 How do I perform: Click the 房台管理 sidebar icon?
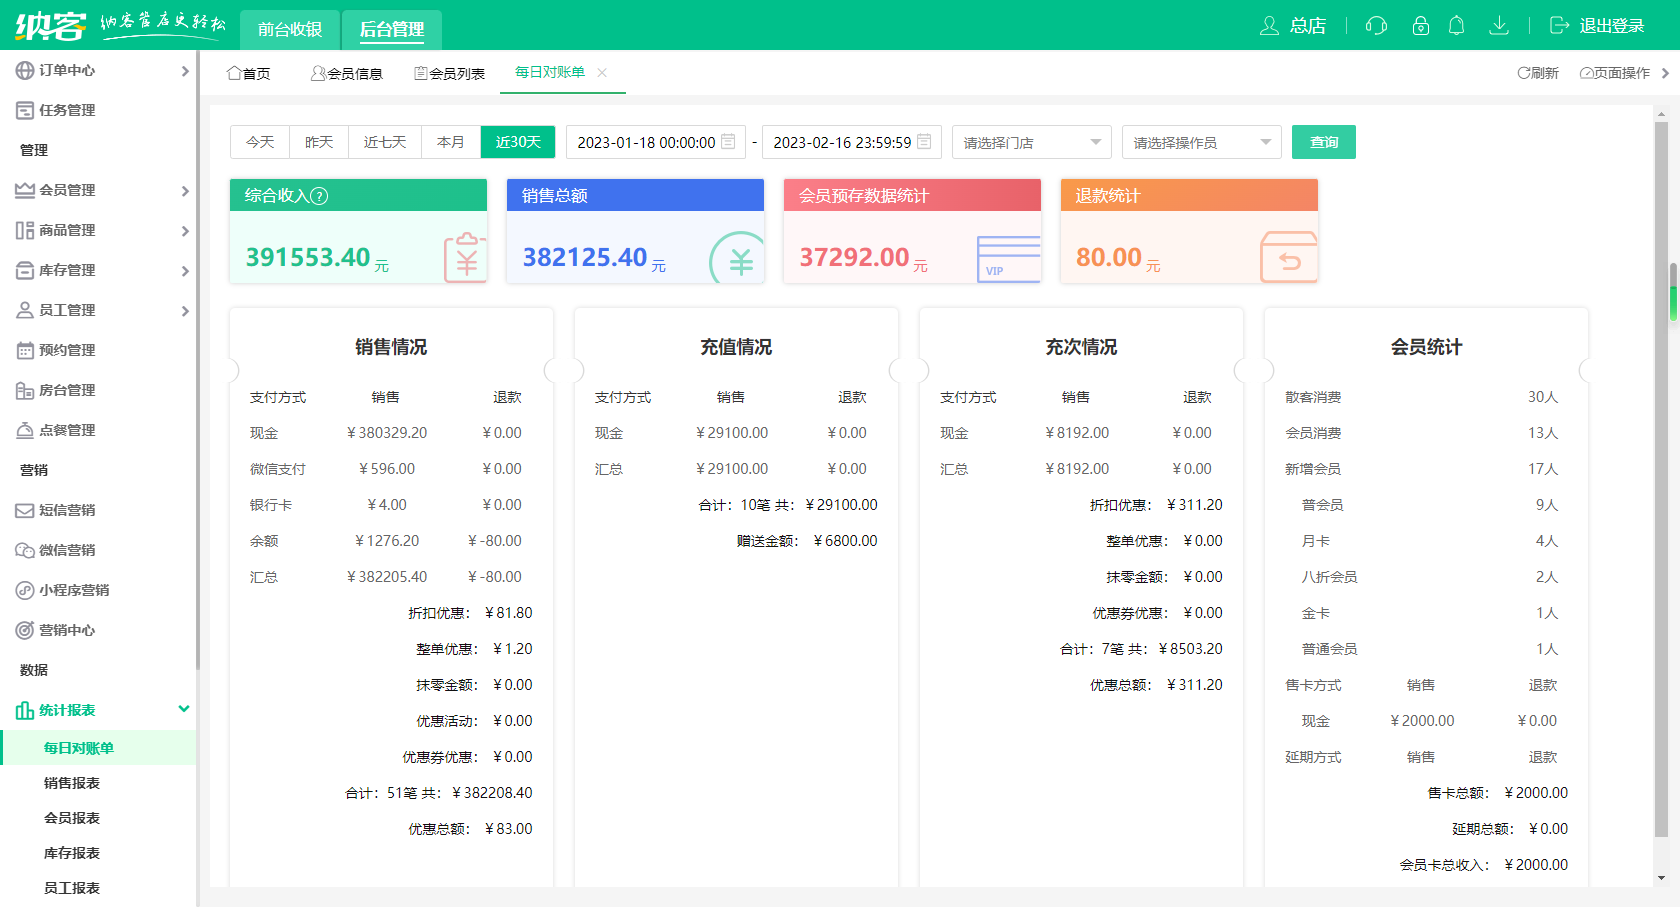(25, 390)
